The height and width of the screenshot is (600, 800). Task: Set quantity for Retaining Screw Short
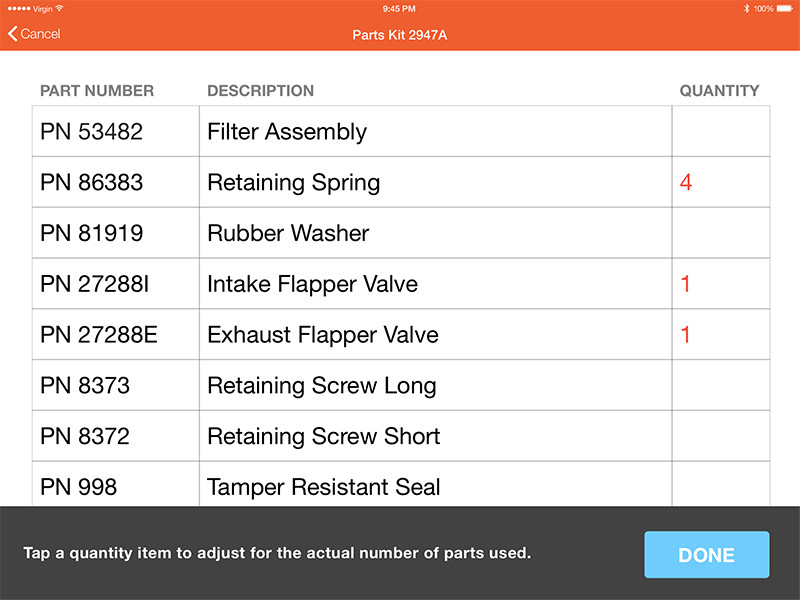point(720,436)
